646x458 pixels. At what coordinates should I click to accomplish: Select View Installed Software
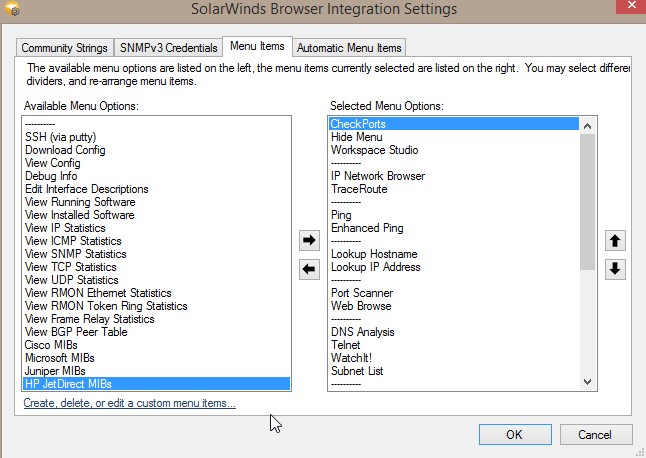157,215
